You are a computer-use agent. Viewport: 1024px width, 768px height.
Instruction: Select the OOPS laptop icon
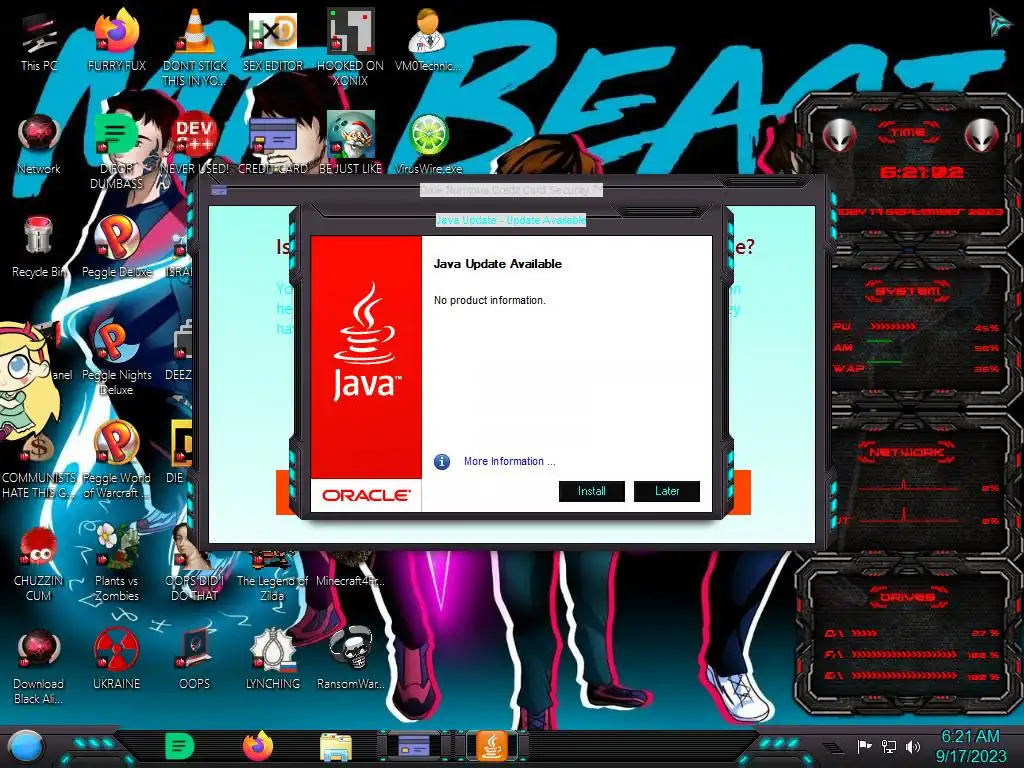(195, 660)
